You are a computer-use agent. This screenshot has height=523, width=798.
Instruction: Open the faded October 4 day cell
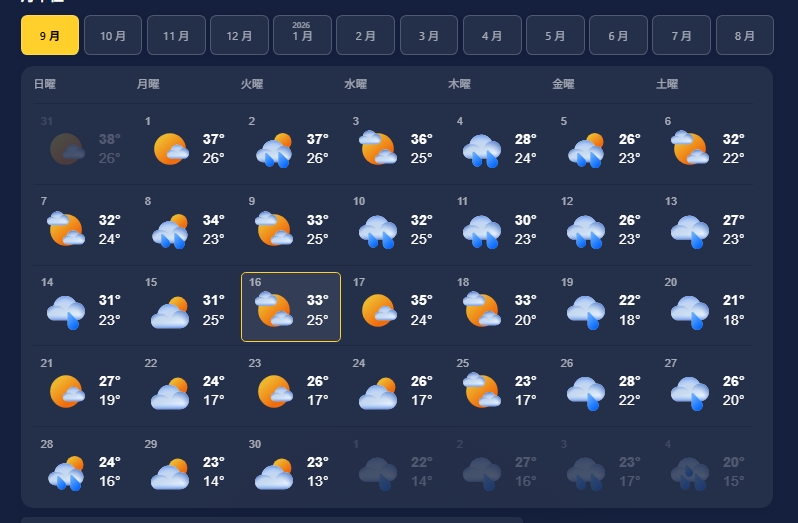point(706,469)
